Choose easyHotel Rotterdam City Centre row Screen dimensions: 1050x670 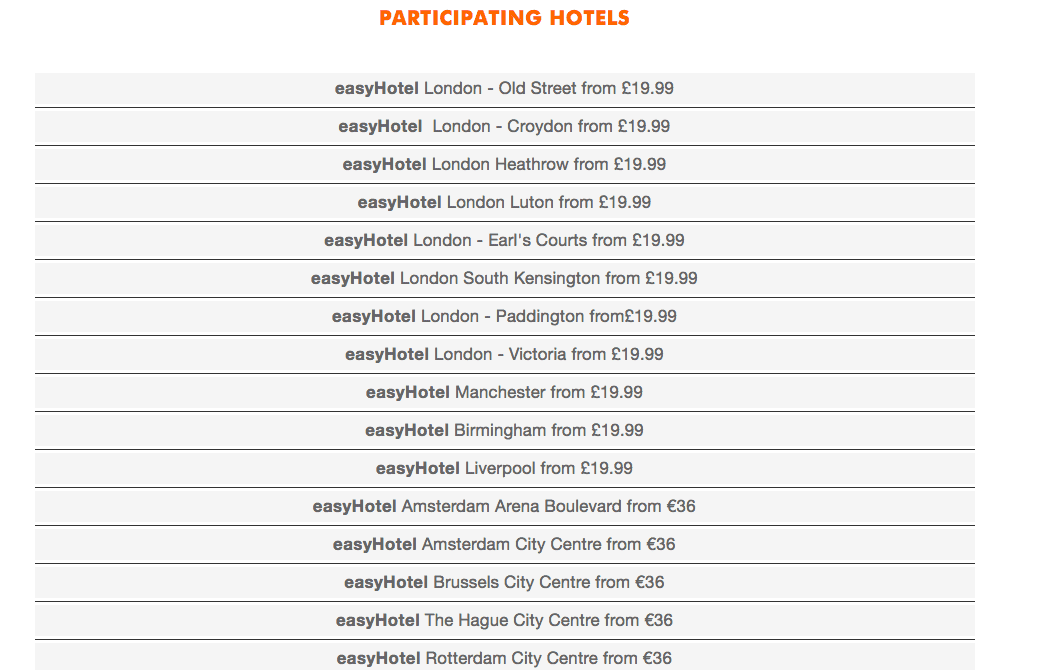click(x=505, y=657)
